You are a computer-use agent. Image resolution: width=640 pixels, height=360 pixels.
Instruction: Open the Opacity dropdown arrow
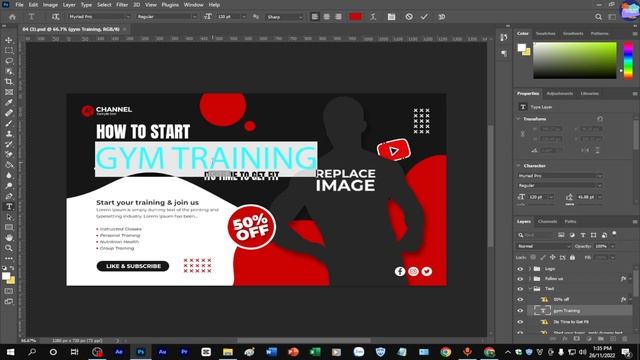click(x=612, y=246)
